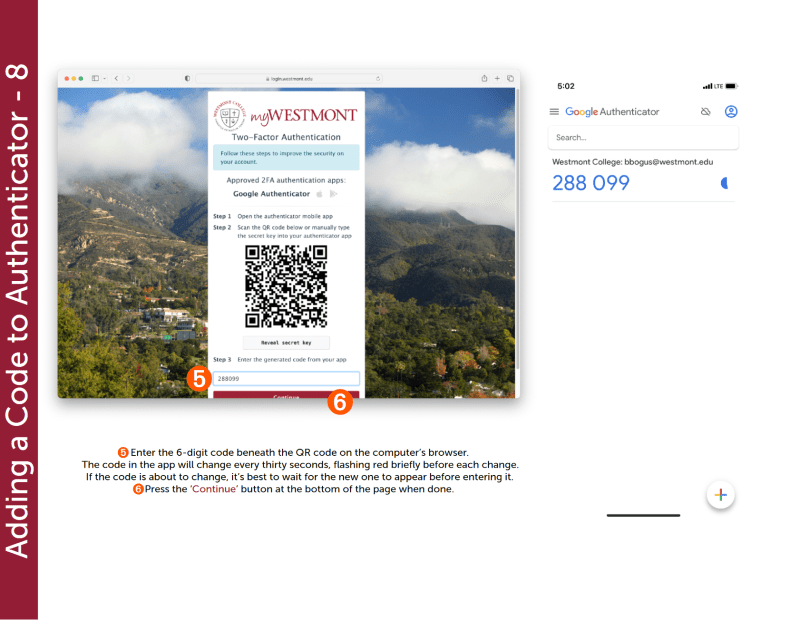Click the Continue button
This screenshot has width=800, height=620.
[286, 395]
